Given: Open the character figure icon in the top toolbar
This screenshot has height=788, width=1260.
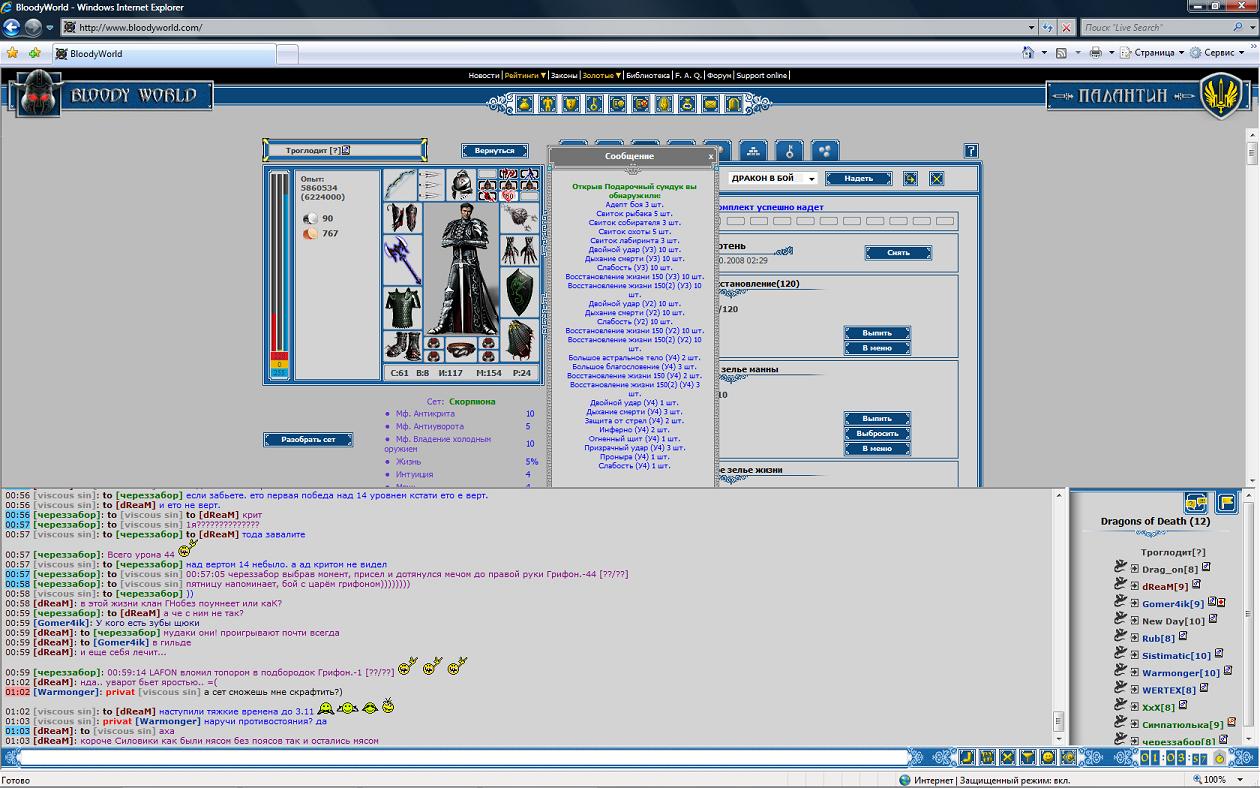Looking at the screenshot, I should (x=548, y=103).
